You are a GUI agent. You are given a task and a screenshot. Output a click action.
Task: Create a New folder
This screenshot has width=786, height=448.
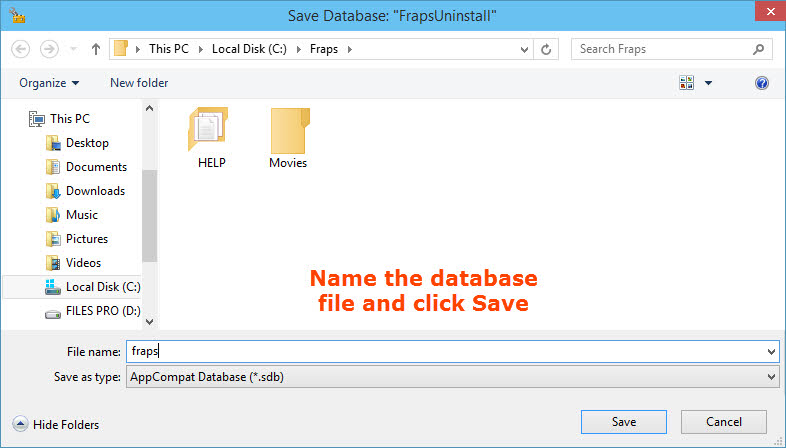point(139,83)
